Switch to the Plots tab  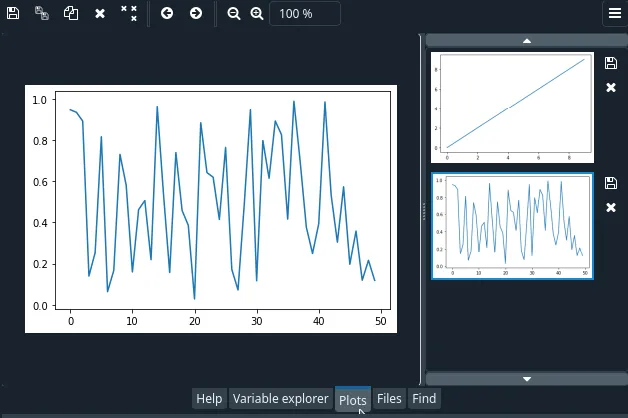click(x=352, y=400)
